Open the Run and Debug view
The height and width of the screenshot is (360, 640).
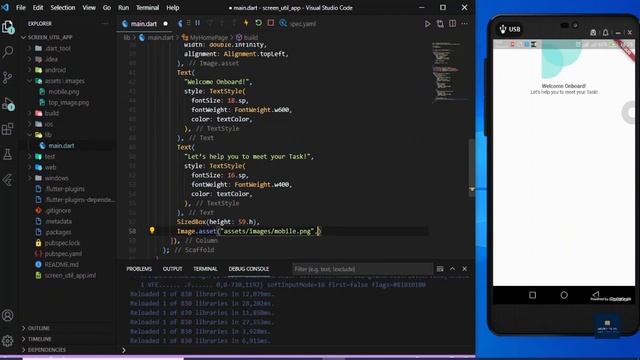[x=8, y=104]
